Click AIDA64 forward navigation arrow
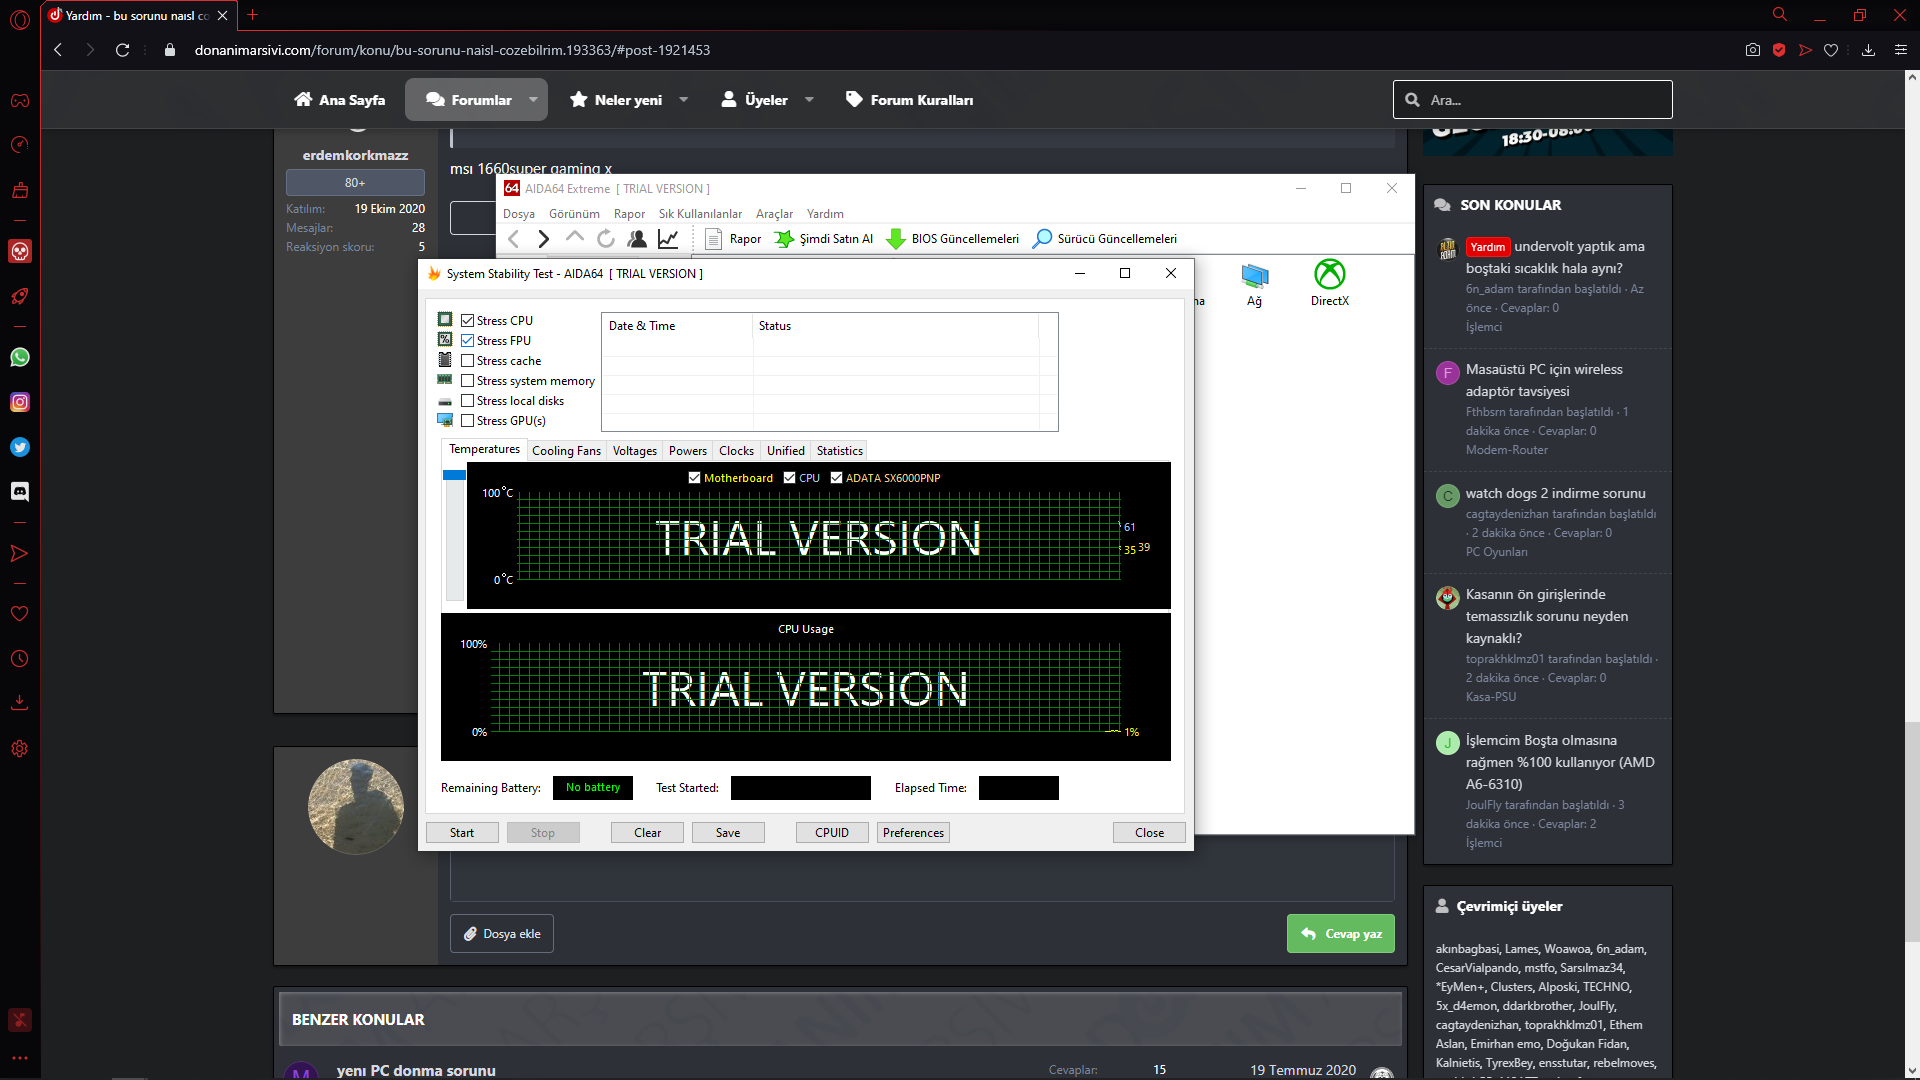This screenshot has height=1080, width=1920. 544,239
